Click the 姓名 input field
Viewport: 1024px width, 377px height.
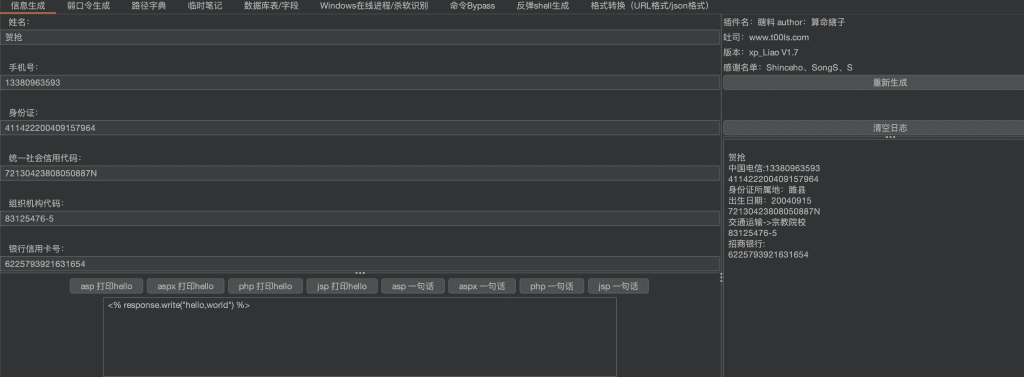(x=360, y=37)
